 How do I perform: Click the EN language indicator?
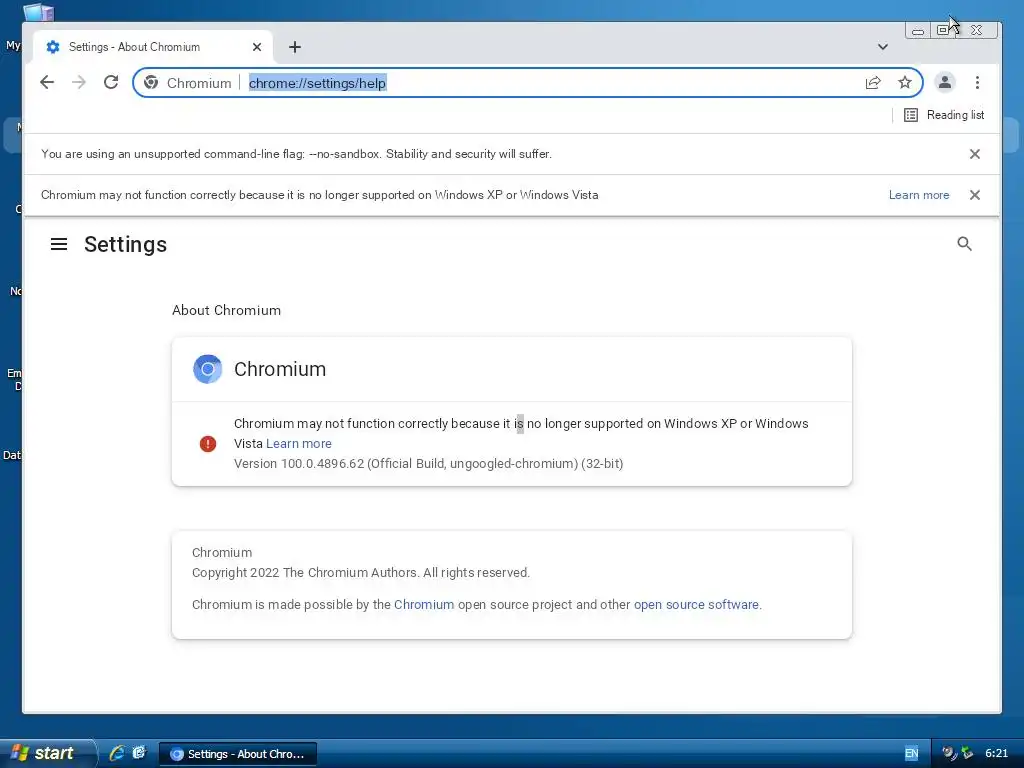(x=911, y=753)
